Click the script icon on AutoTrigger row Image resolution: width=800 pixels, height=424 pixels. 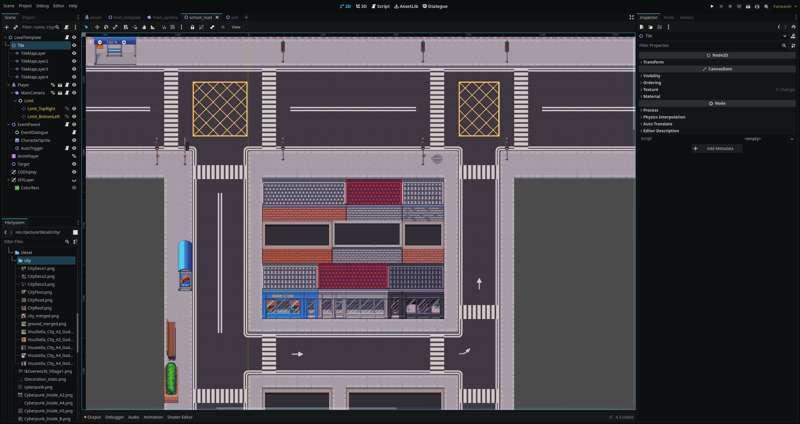point(67,148)
